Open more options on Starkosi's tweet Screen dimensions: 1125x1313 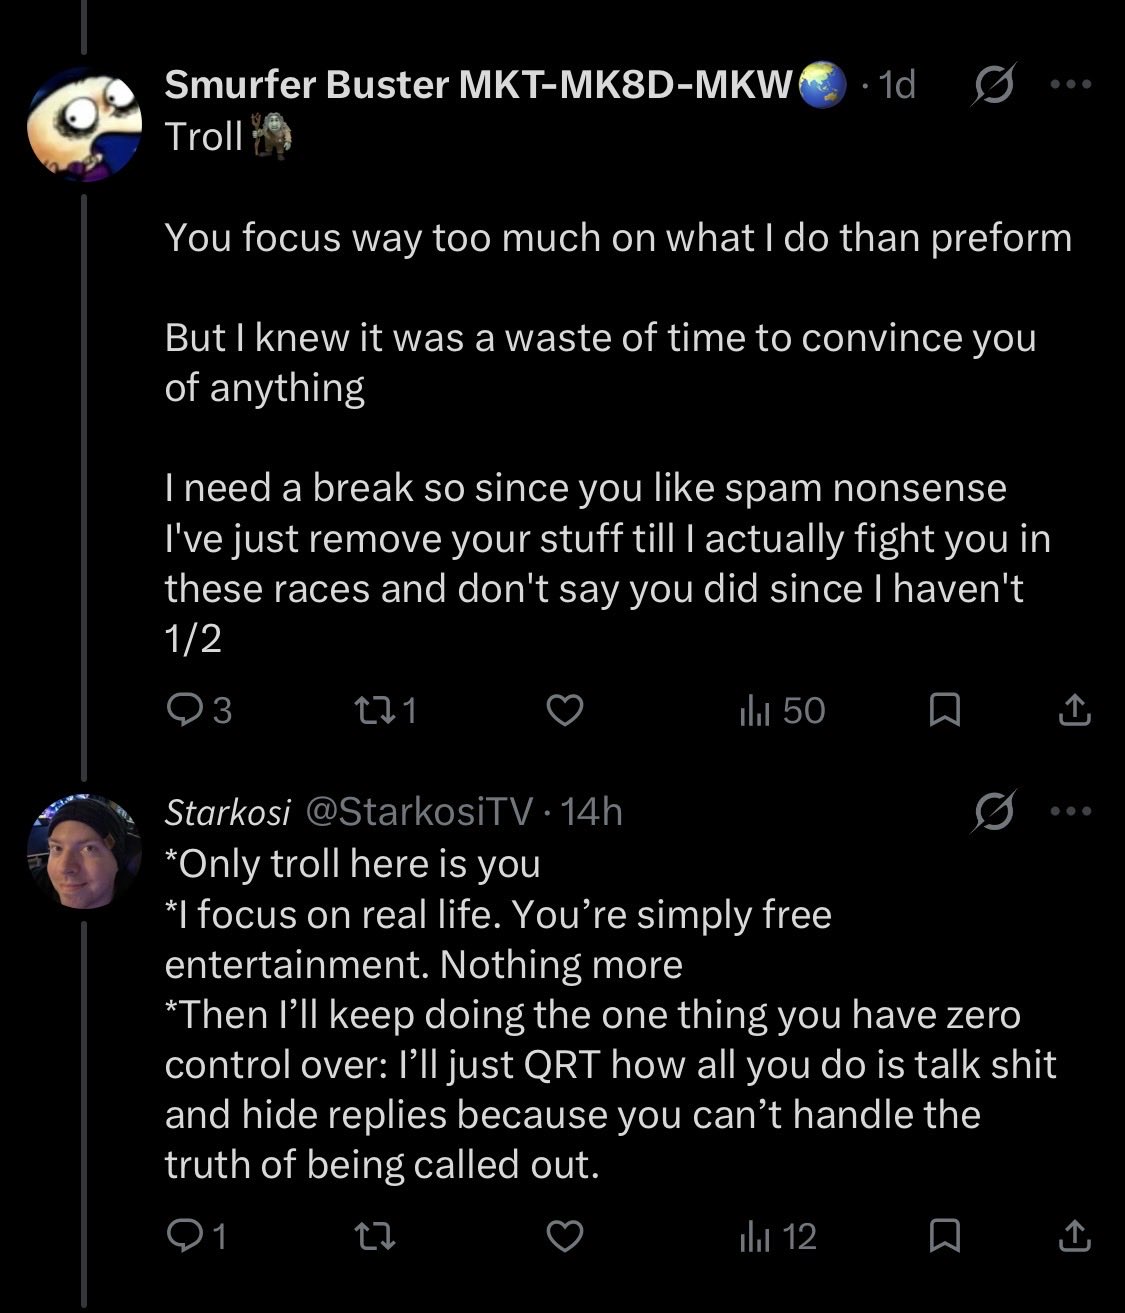click(1072, 812)
